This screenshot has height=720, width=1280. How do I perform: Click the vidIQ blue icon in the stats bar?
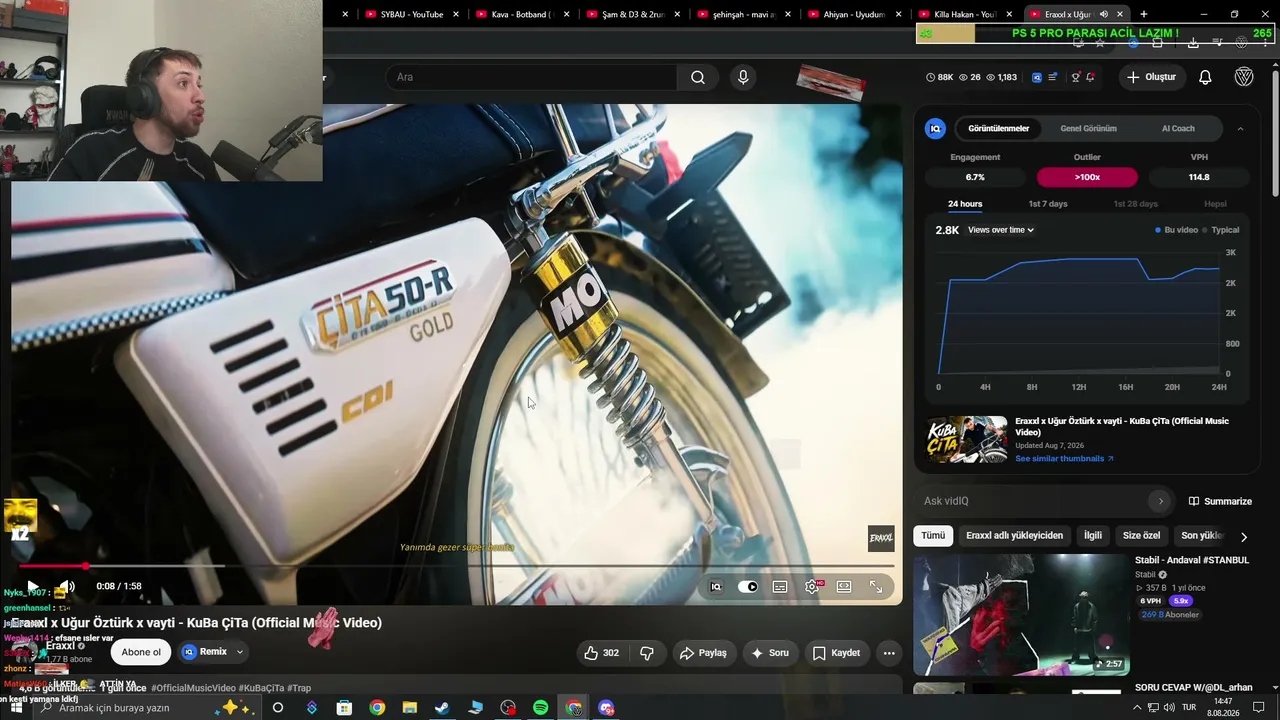pos(1037,77)
